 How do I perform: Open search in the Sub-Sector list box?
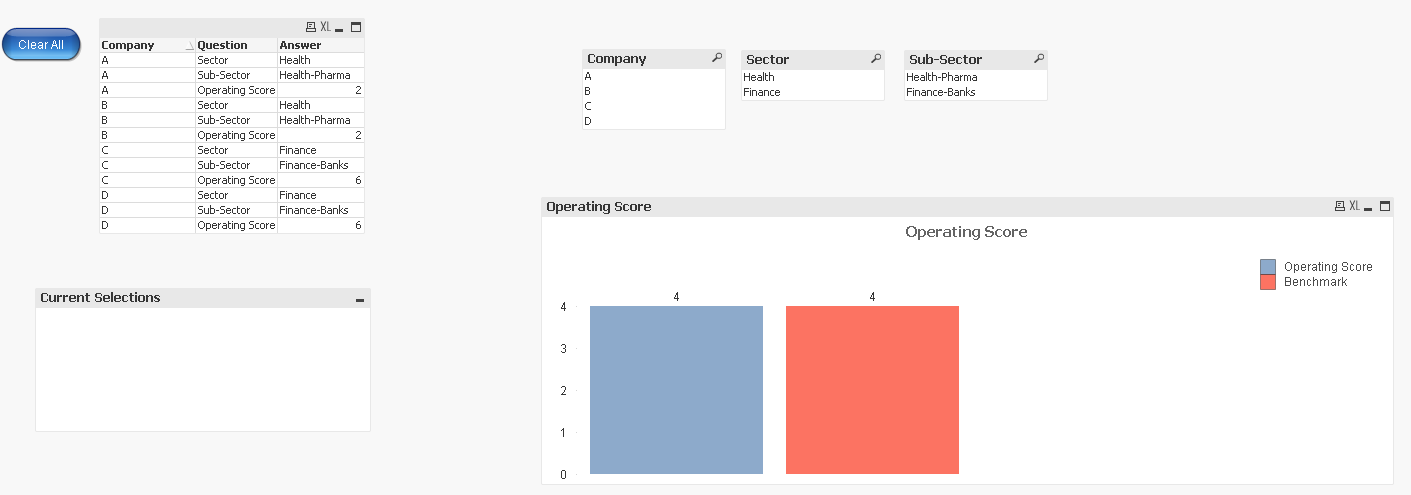(x=1039, y=59)
